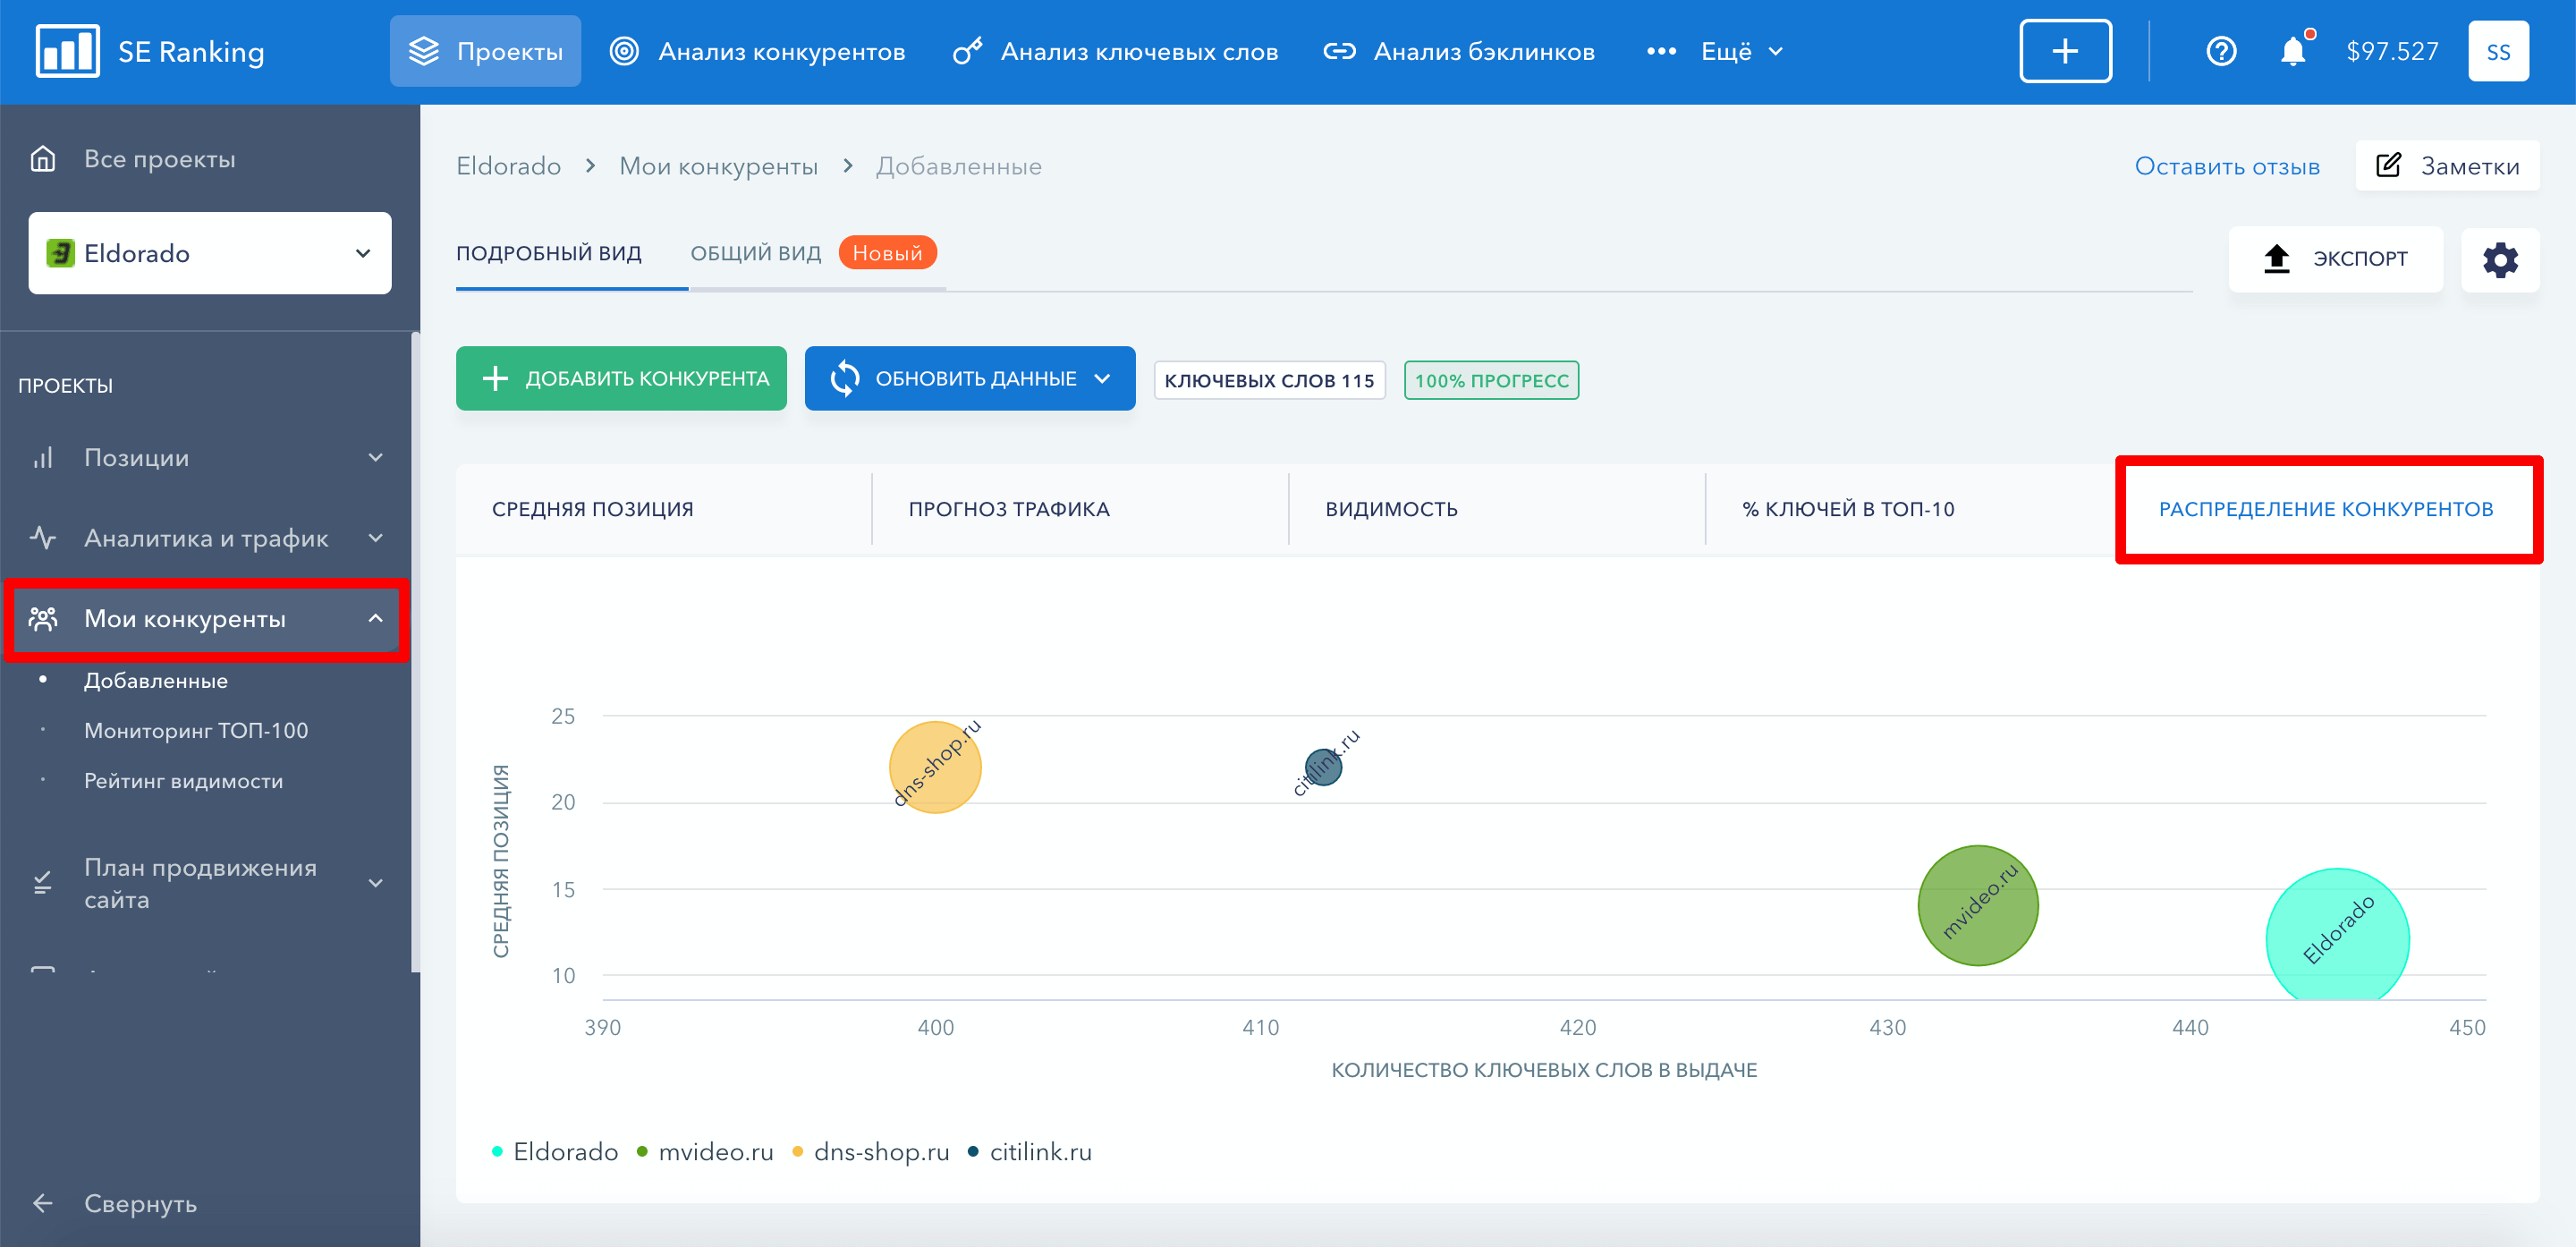Open the Eldorado project selector dropdown
This screenshot has width=2576, height=1247.
click(210, 253)
